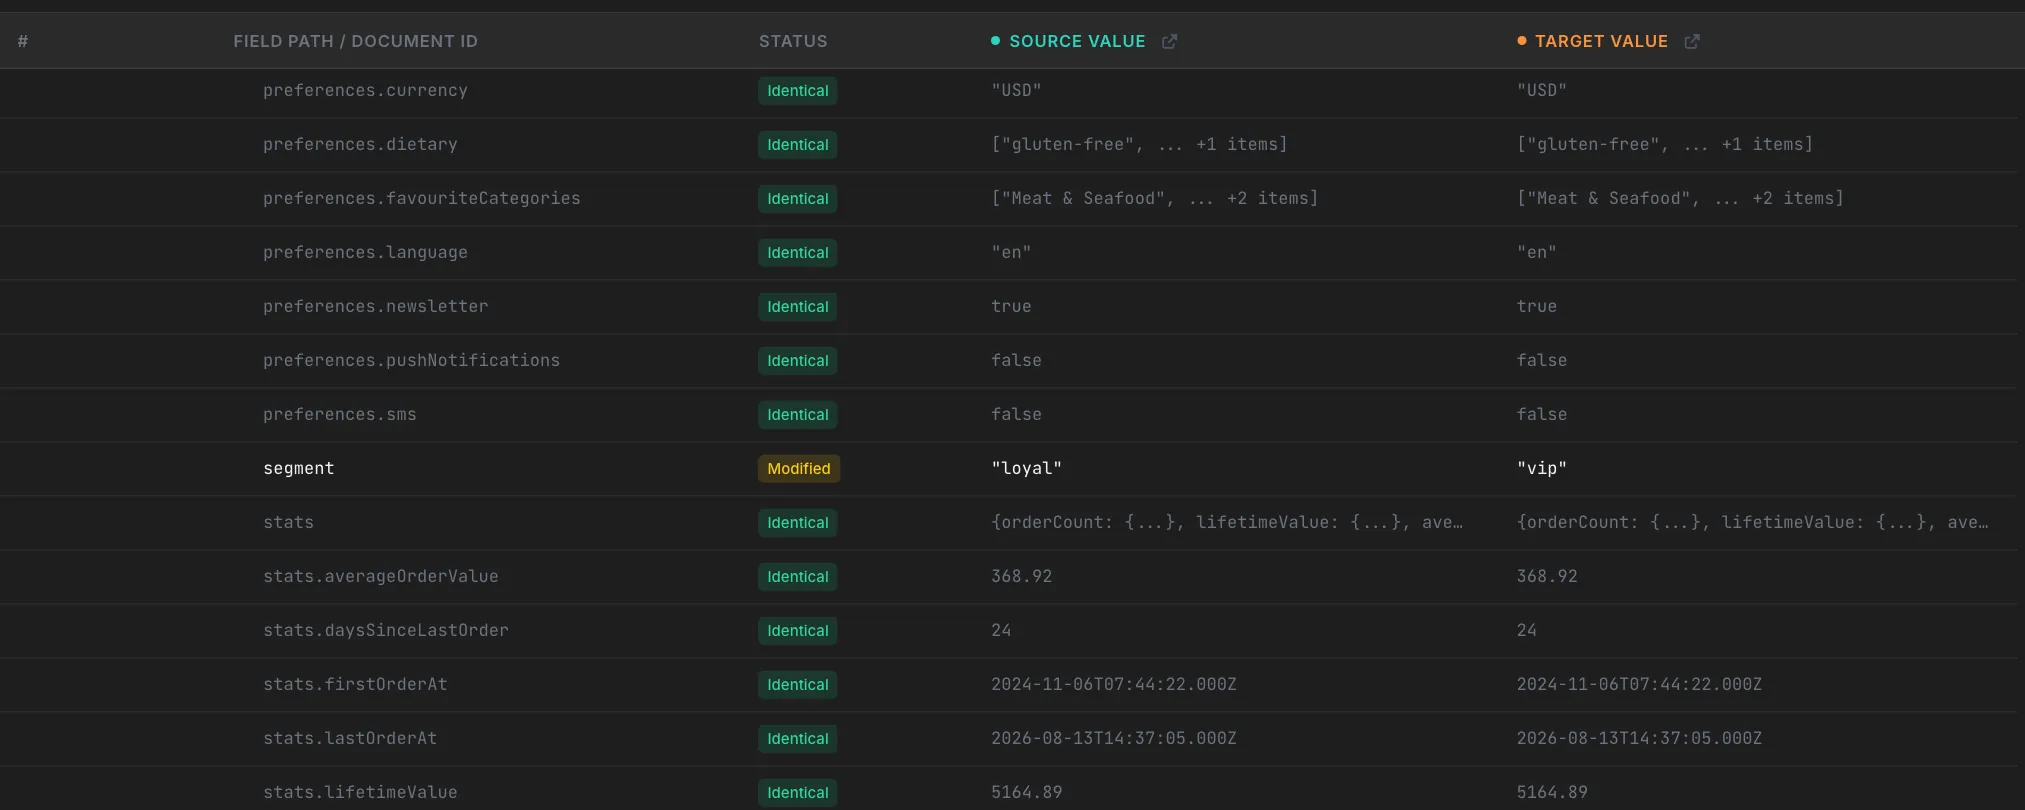
Task: Click target value true for newsletter
Action: coord(1536,306)
